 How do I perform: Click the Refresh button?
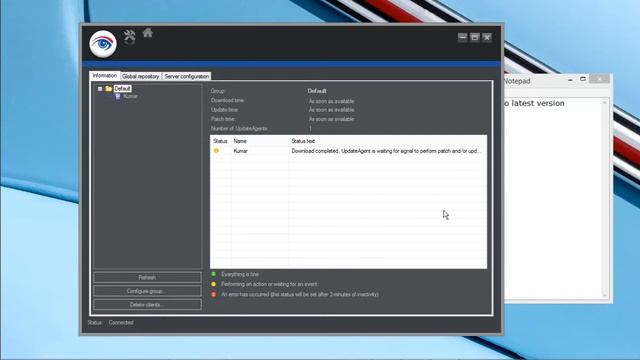pyautogui.click(x=147, y=278)
